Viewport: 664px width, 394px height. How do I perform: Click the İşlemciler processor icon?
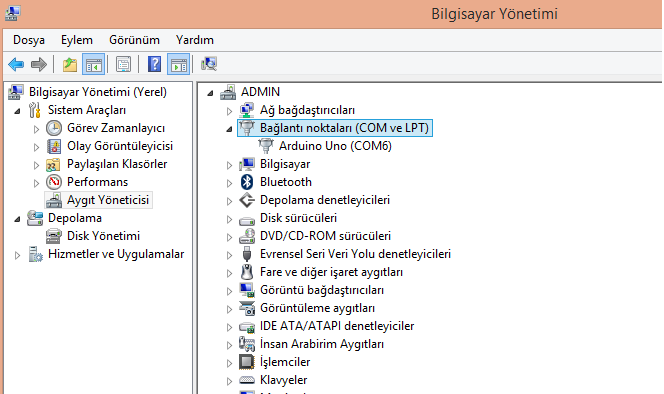(x=247, y=362)
